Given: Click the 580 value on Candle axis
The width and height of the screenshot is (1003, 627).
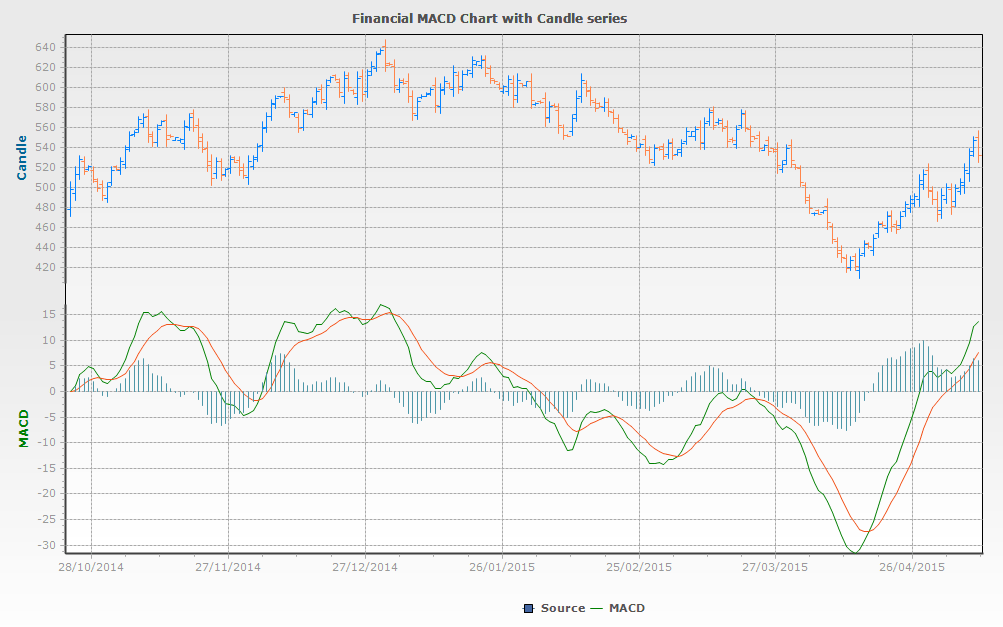Looking at the screenshot, I should coord(46,107).
